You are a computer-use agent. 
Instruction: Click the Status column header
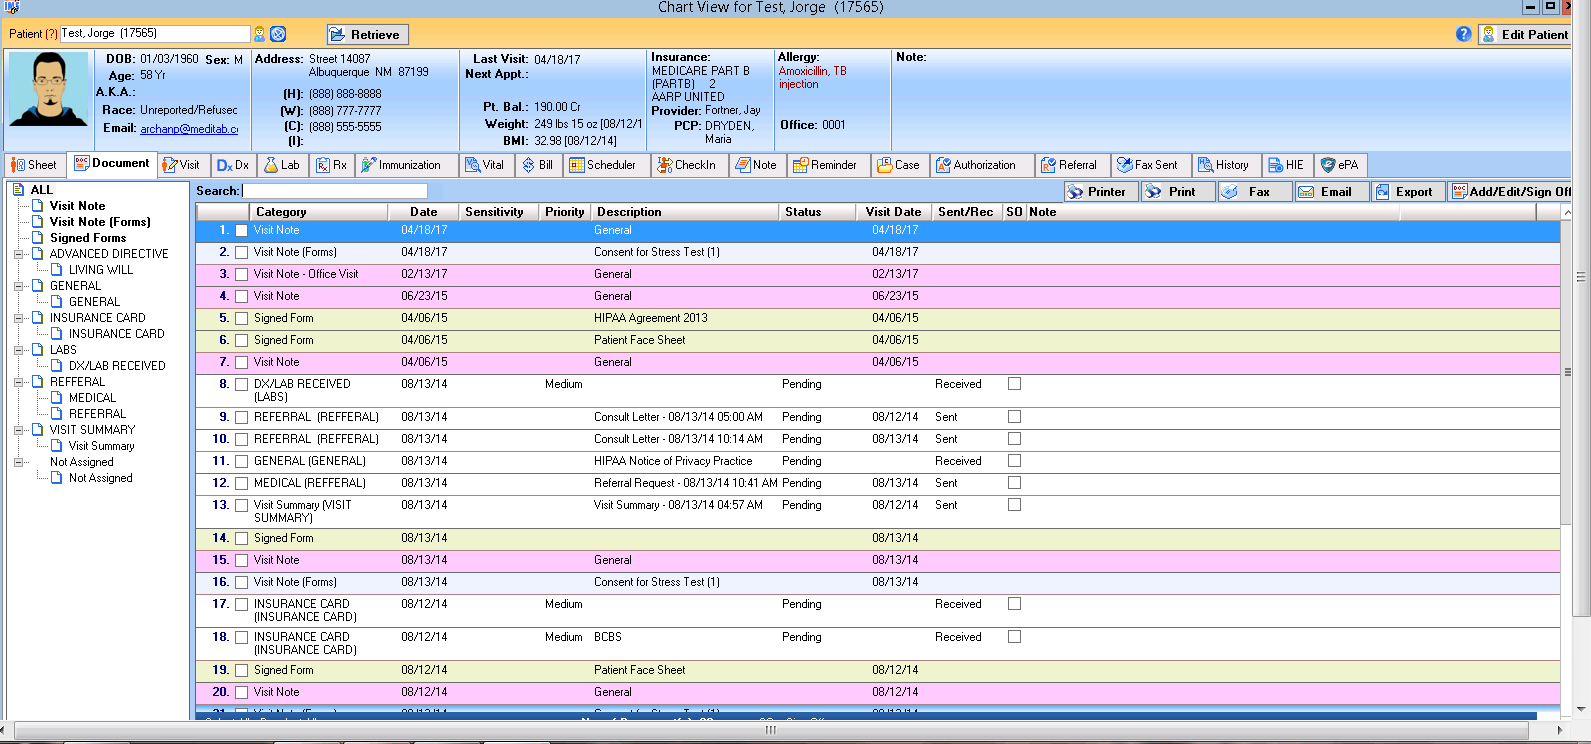(816, 212)
